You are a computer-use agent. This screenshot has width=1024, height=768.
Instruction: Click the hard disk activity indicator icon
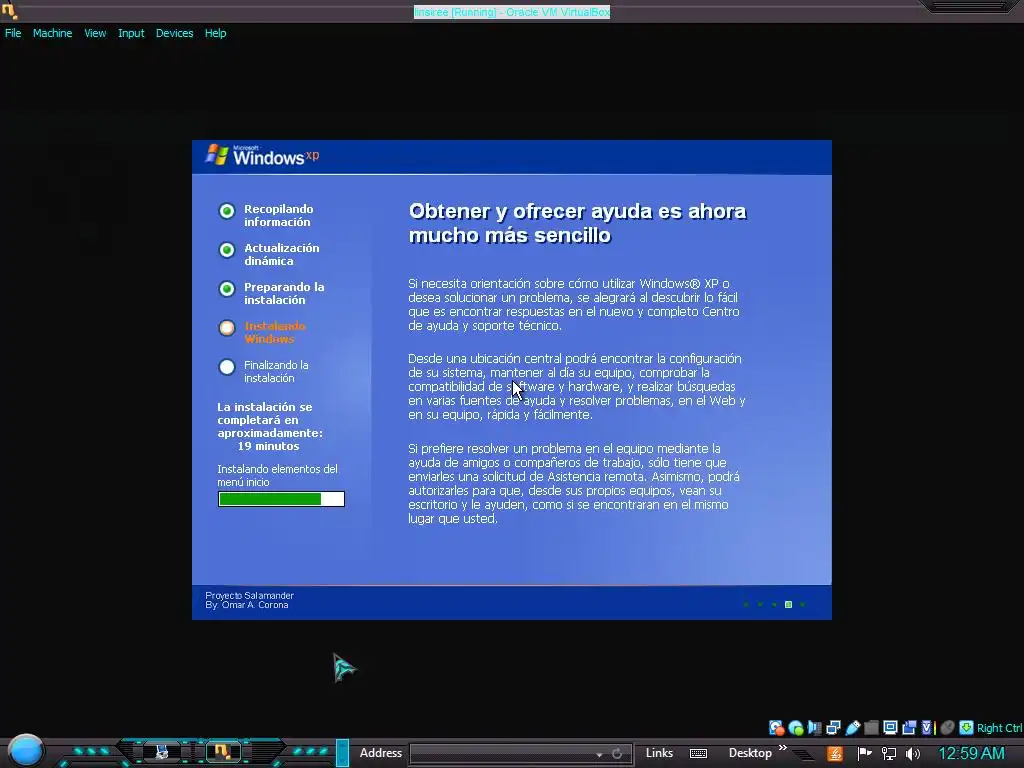tap(776, 728)
